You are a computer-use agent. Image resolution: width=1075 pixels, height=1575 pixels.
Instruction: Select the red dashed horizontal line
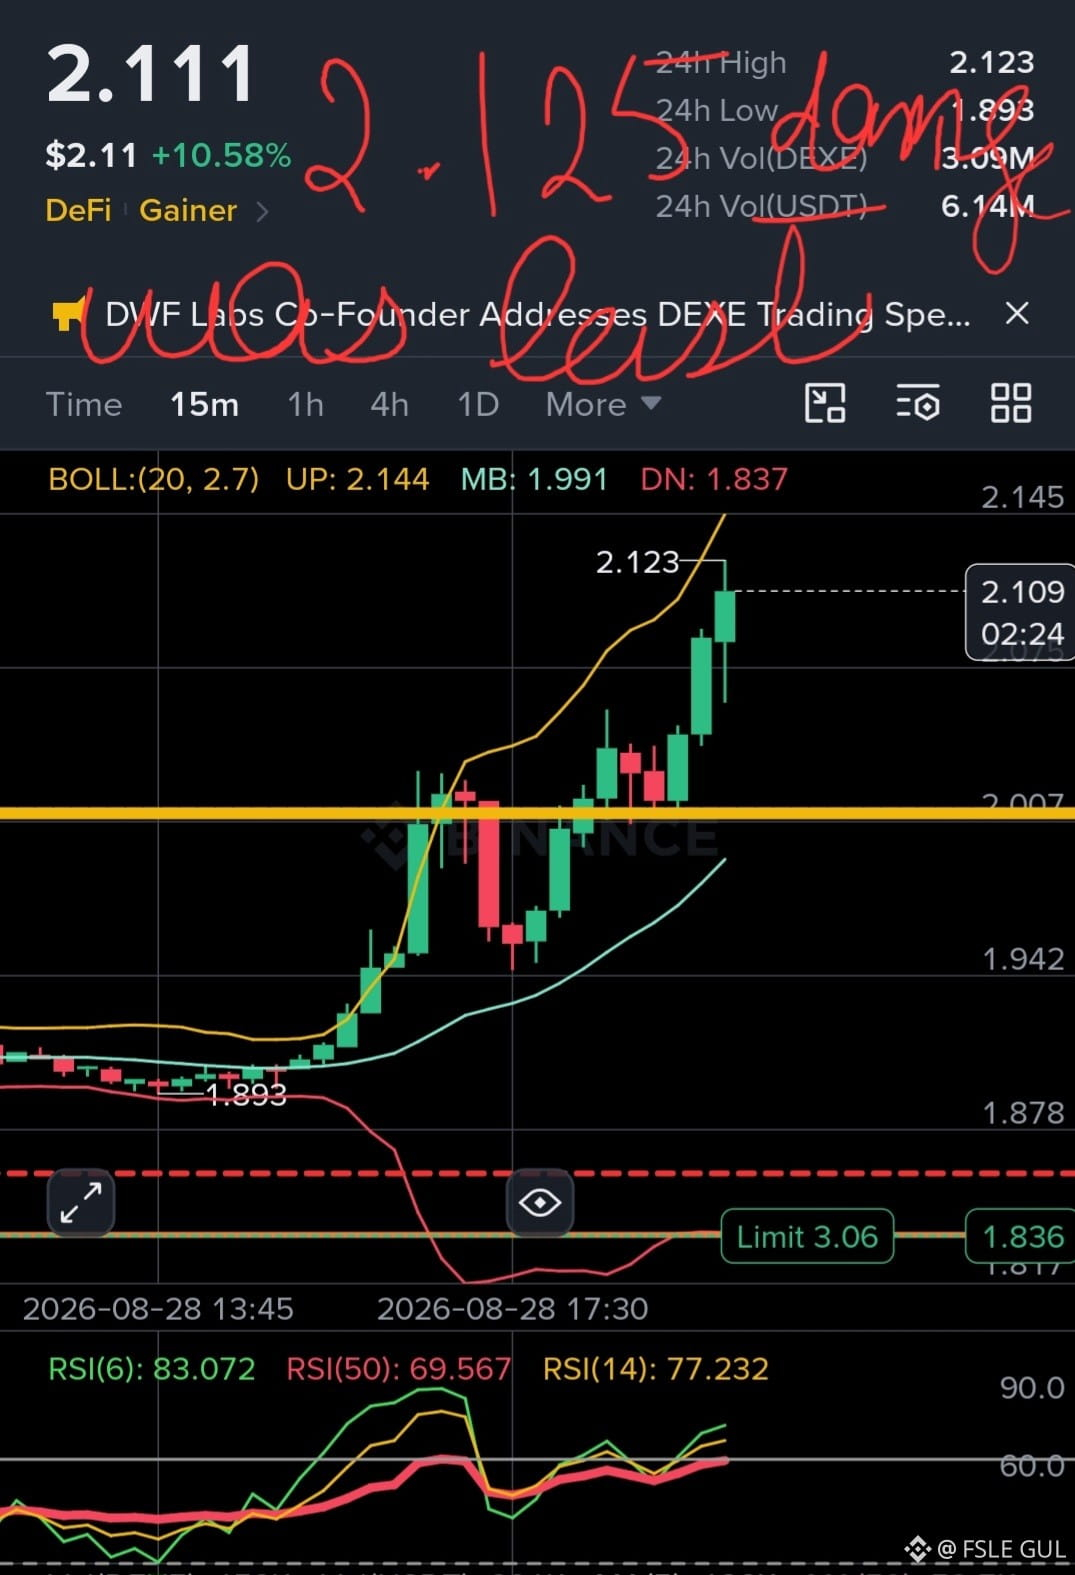coord(537,1173)
